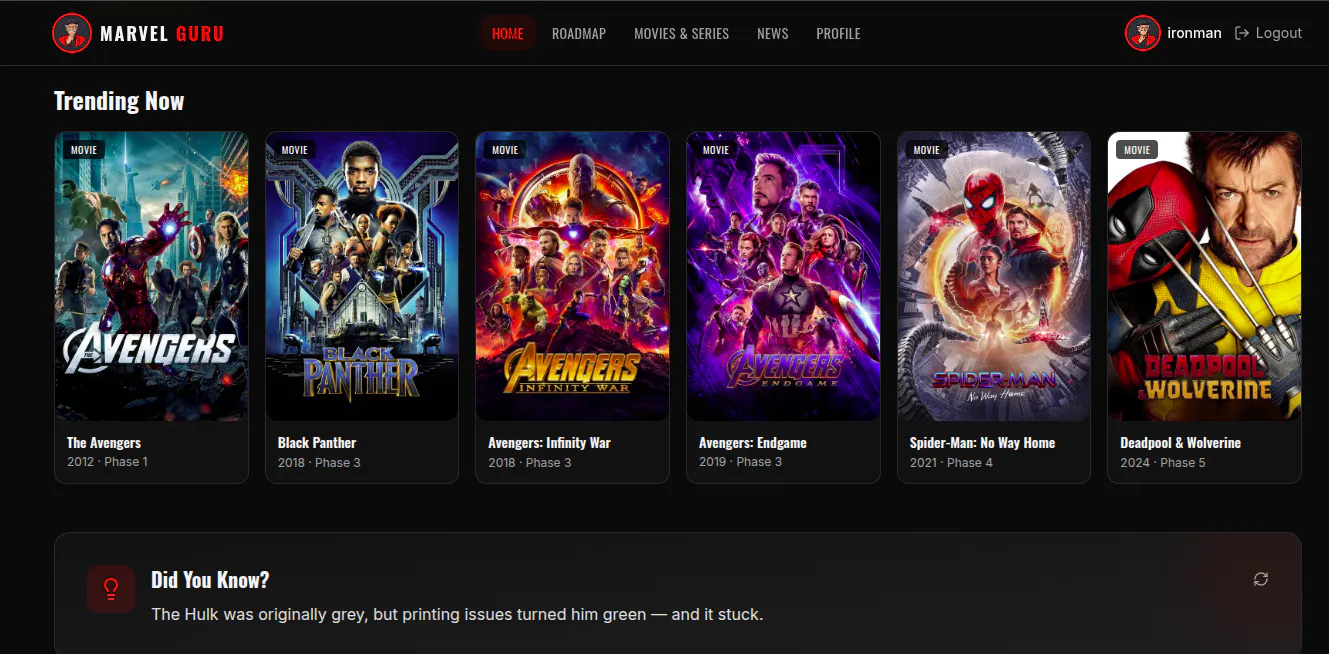Click the MARVEL GURU brand text

[162, 34]
